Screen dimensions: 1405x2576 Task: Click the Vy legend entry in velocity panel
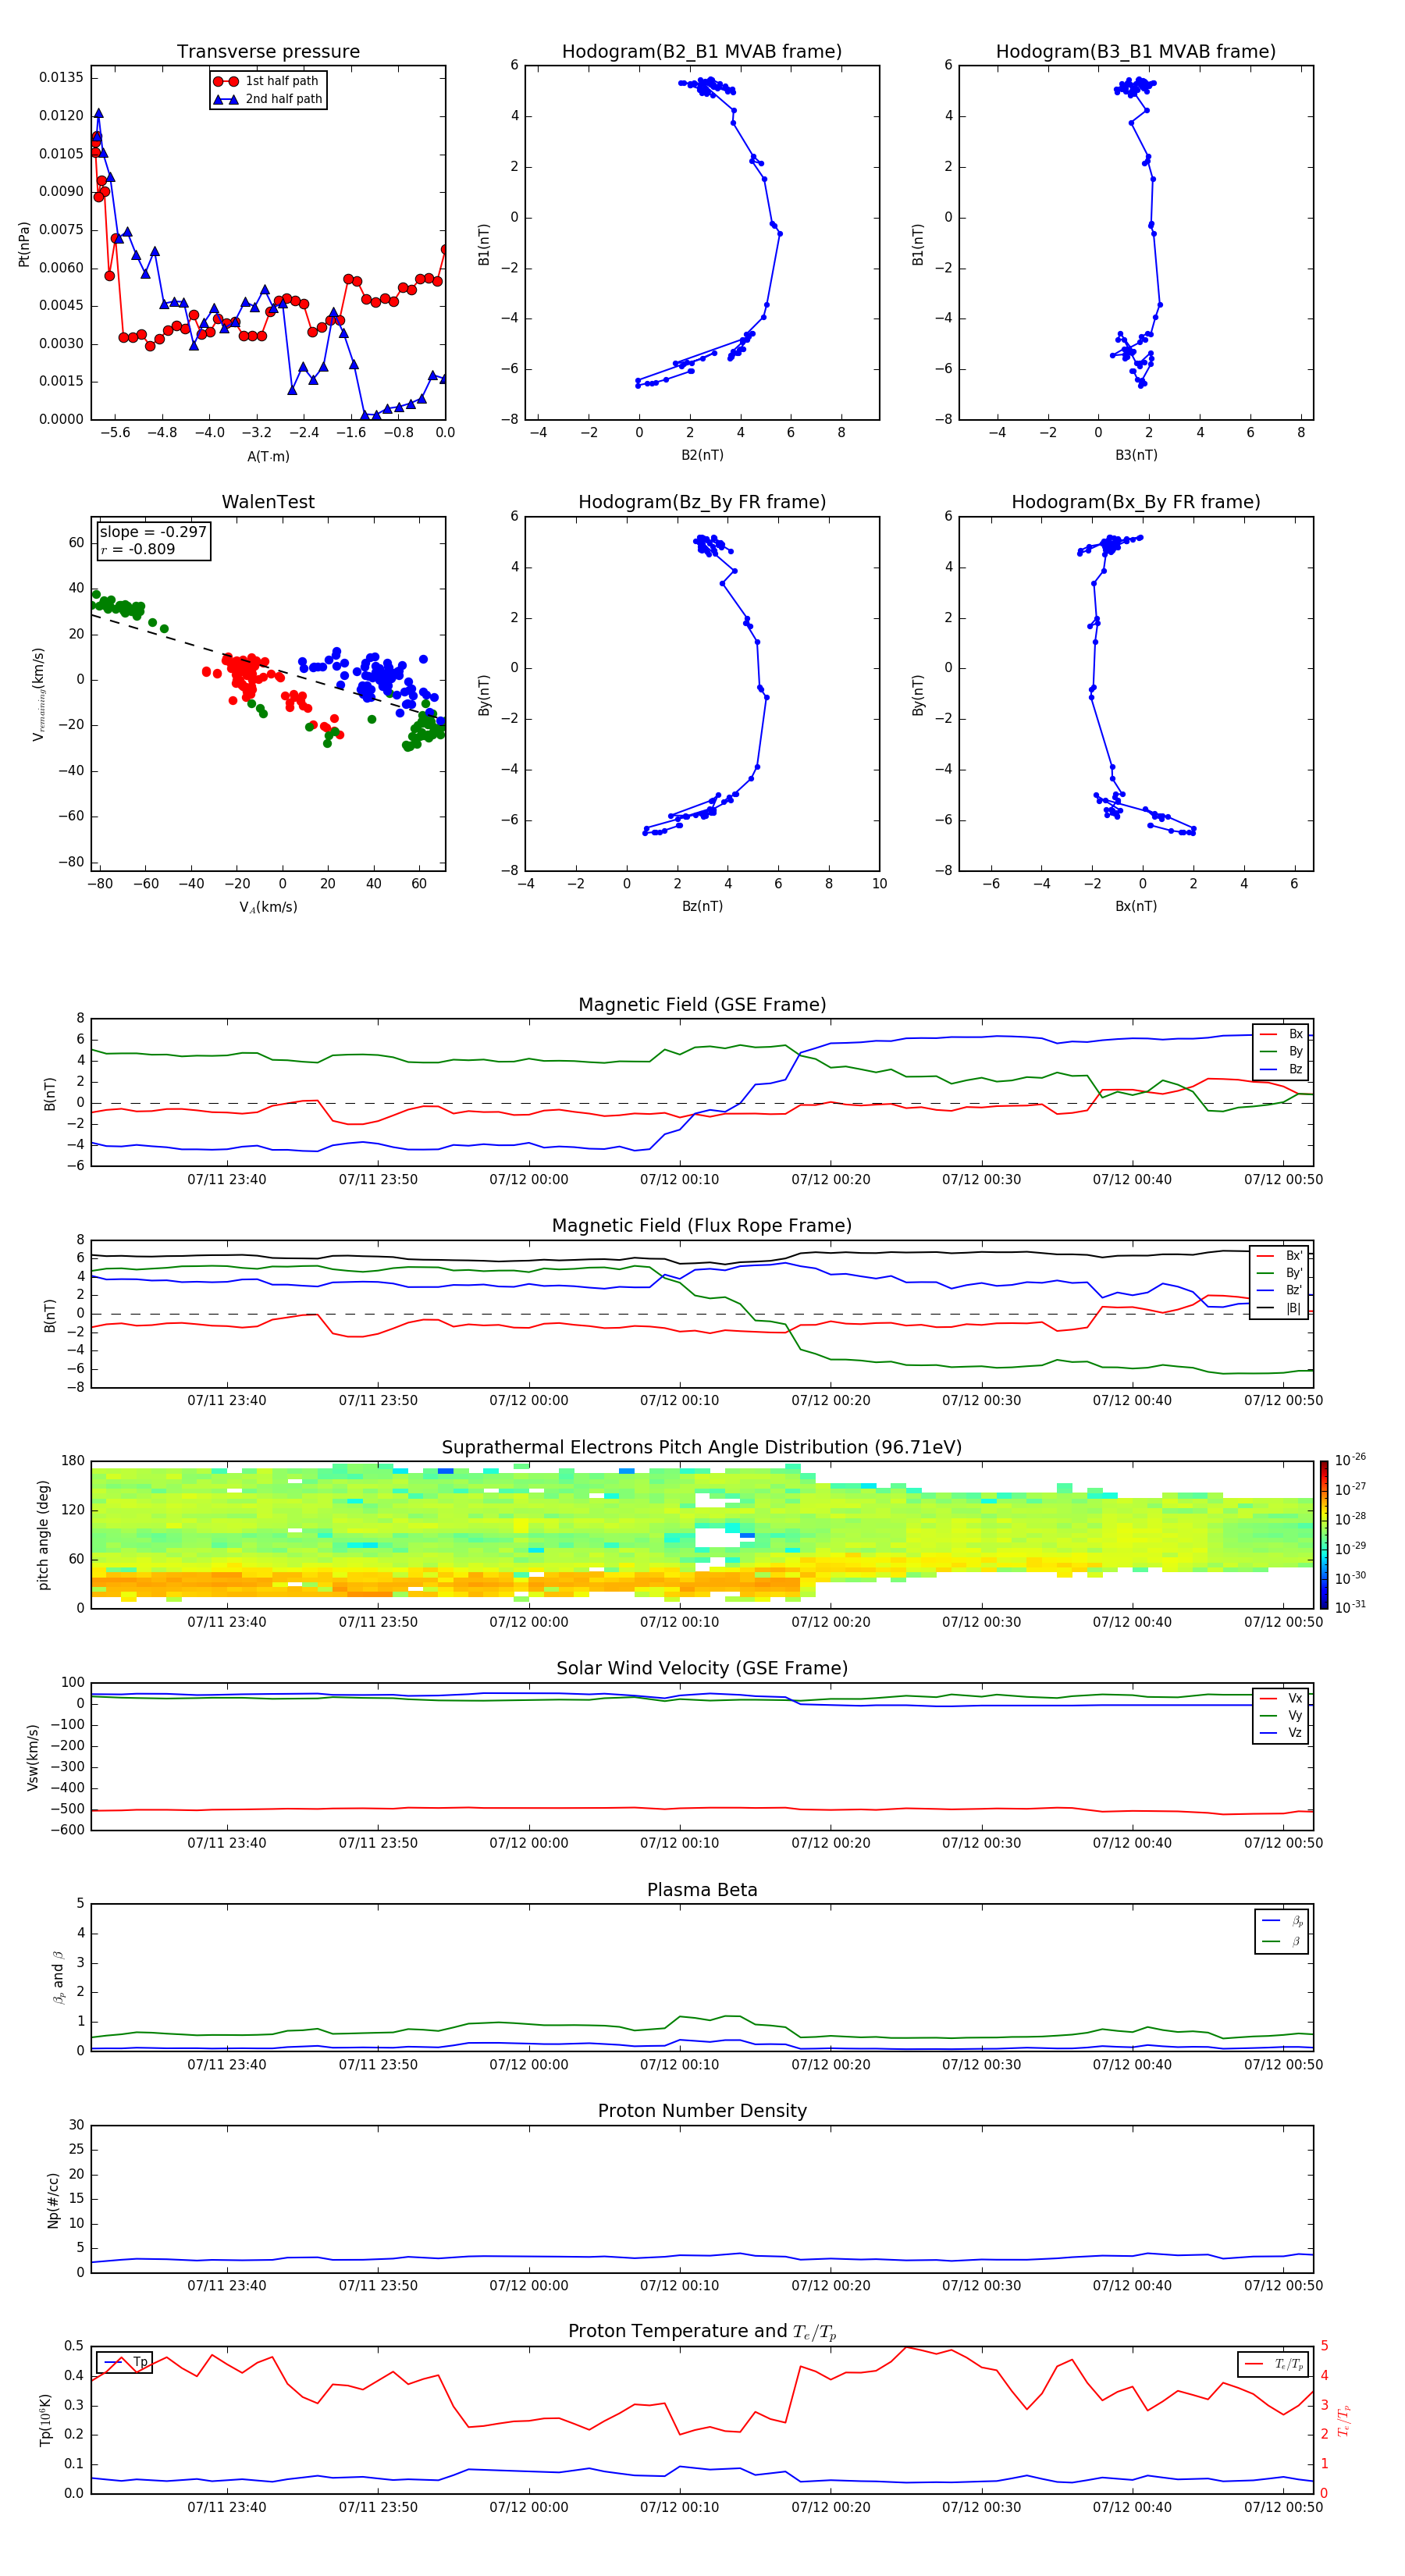(x=1281, y=1715)
